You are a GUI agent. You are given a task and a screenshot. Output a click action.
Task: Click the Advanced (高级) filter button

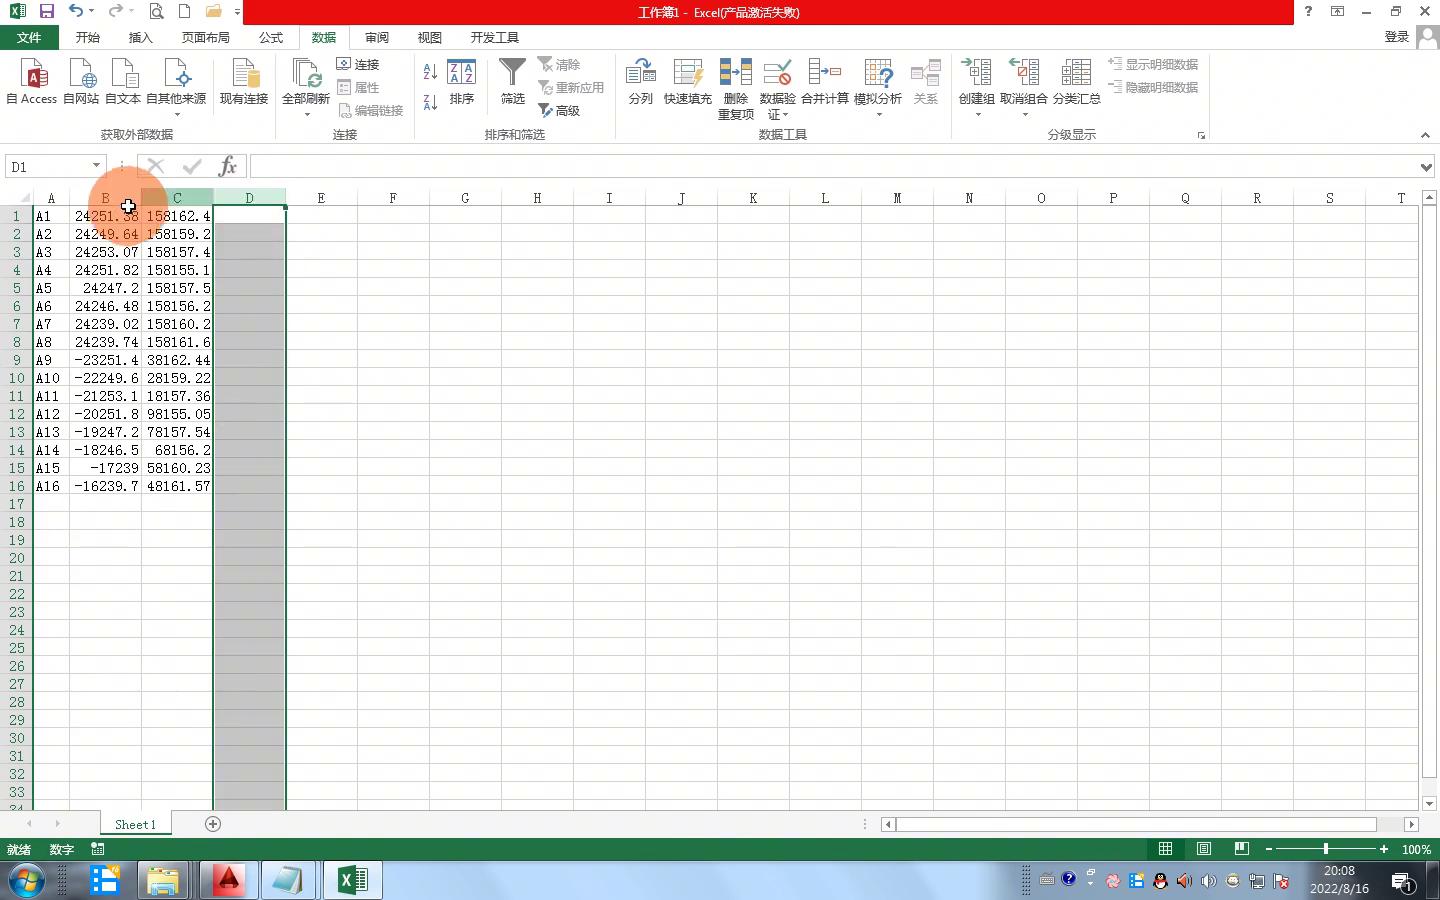tap(559, 111)
